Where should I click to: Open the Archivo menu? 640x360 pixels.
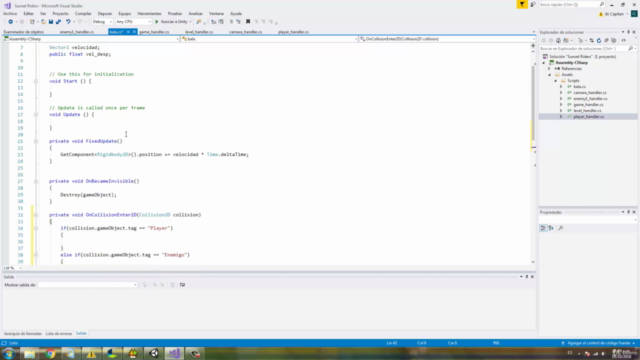coord(10,13)
